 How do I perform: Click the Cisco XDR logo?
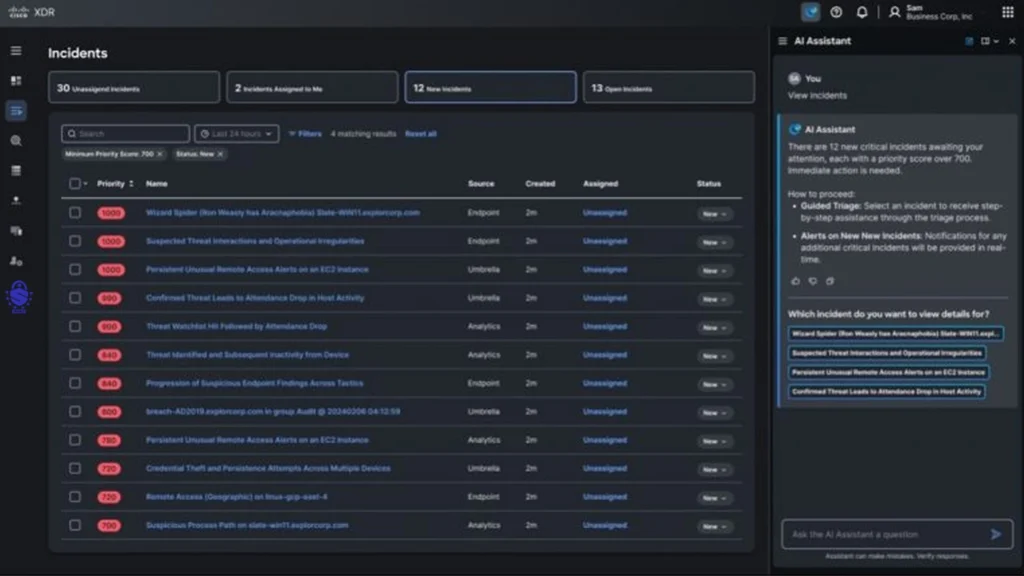31,12
